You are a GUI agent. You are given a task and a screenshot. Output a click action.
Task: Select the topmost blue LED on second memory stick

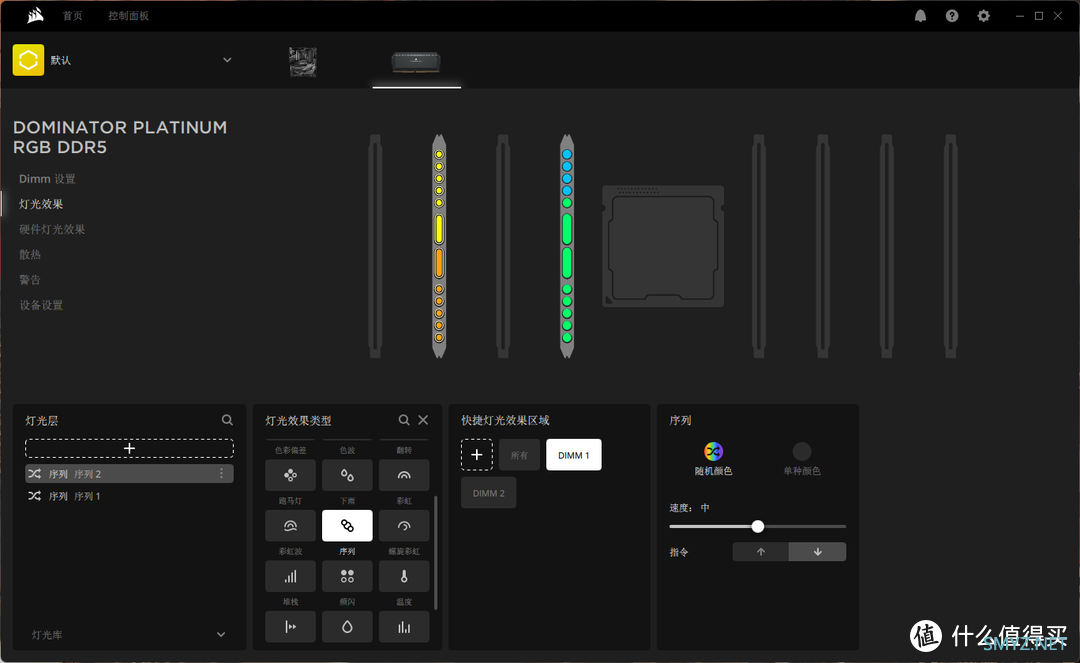(567, 154)
